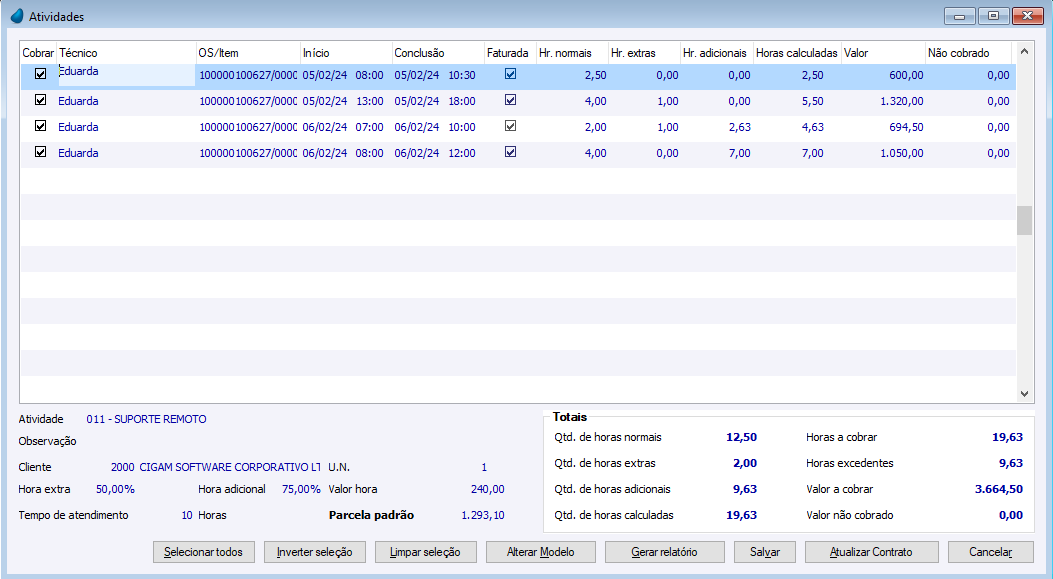Toggle Faturada checkbox on the 1.050,00 row
The width and height of the screenshot is (1053, 579).
coord(511,153)
